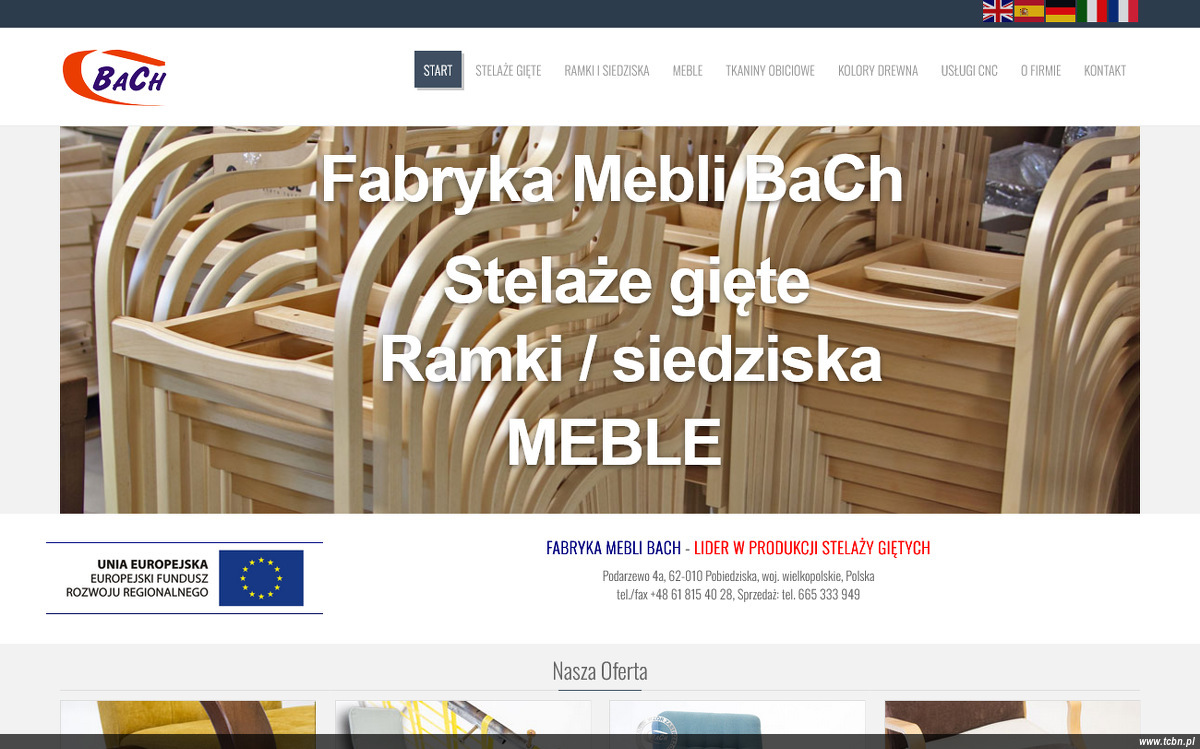Open Tkaniny obiciowe in navigation
This screenshot has width=1200, height=749.
pos(770,70)
